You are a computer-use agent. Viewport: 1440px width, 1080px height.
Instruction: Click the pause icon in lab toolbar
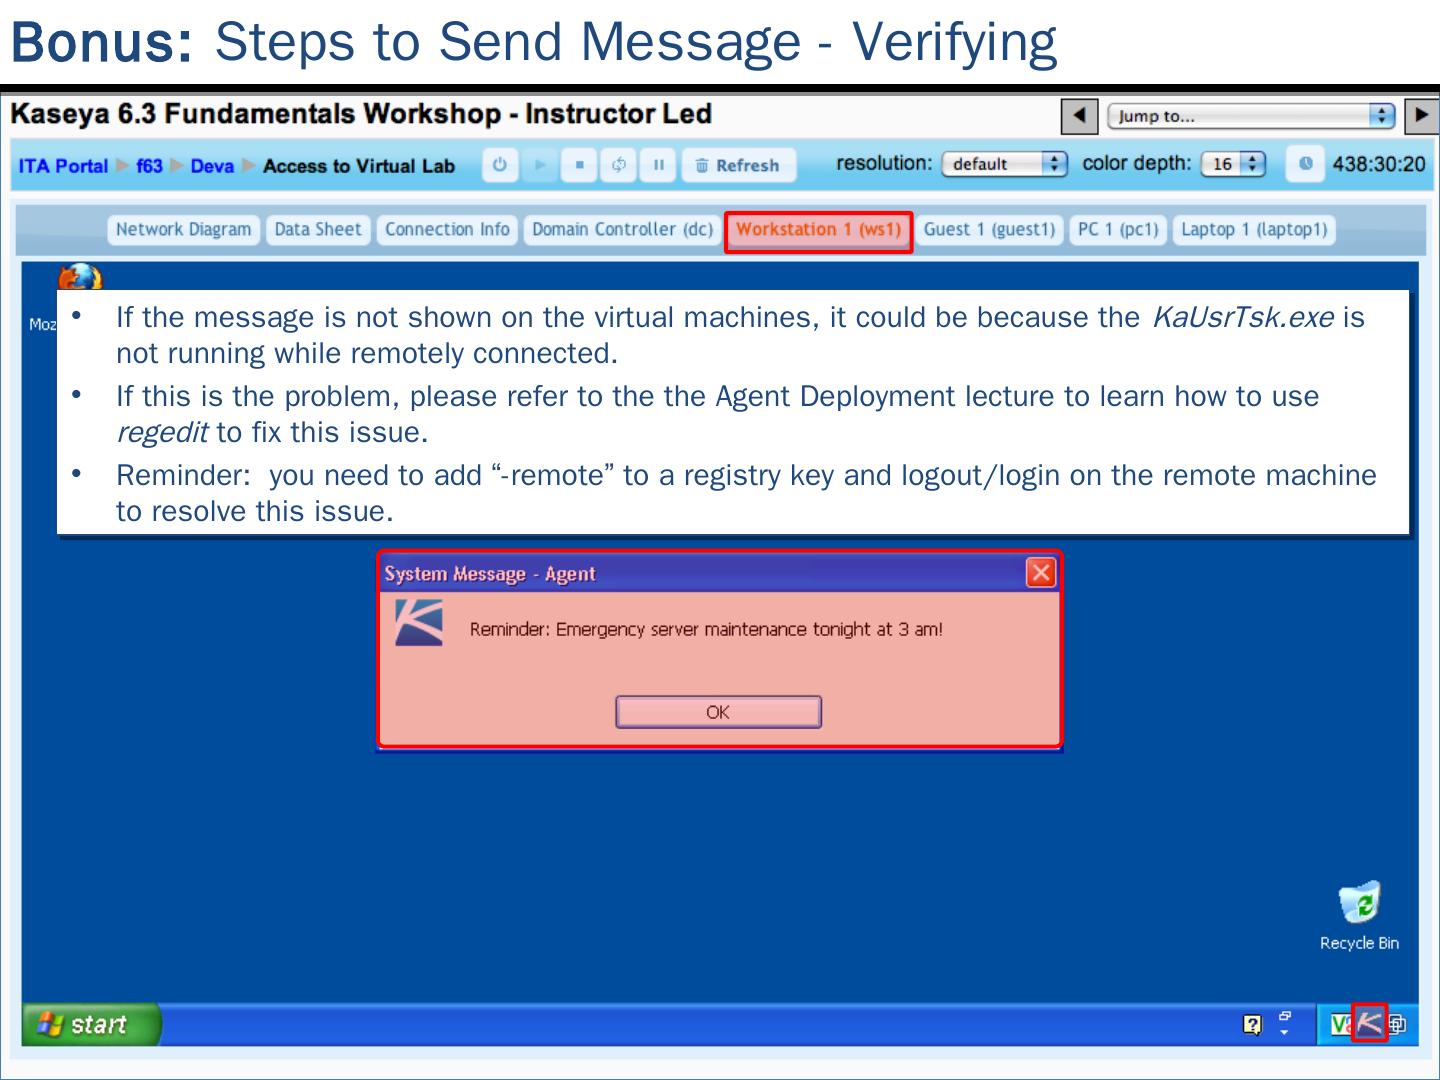tap(658, 165)
